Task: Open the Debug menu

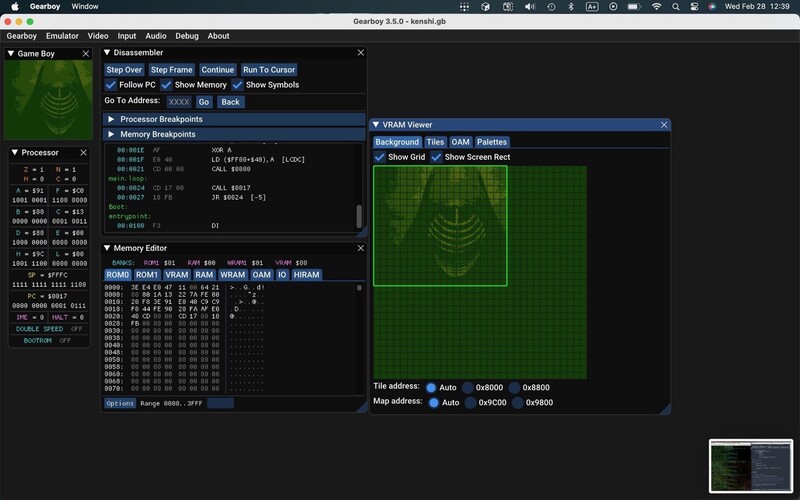Action: click(x=187, y=36)
